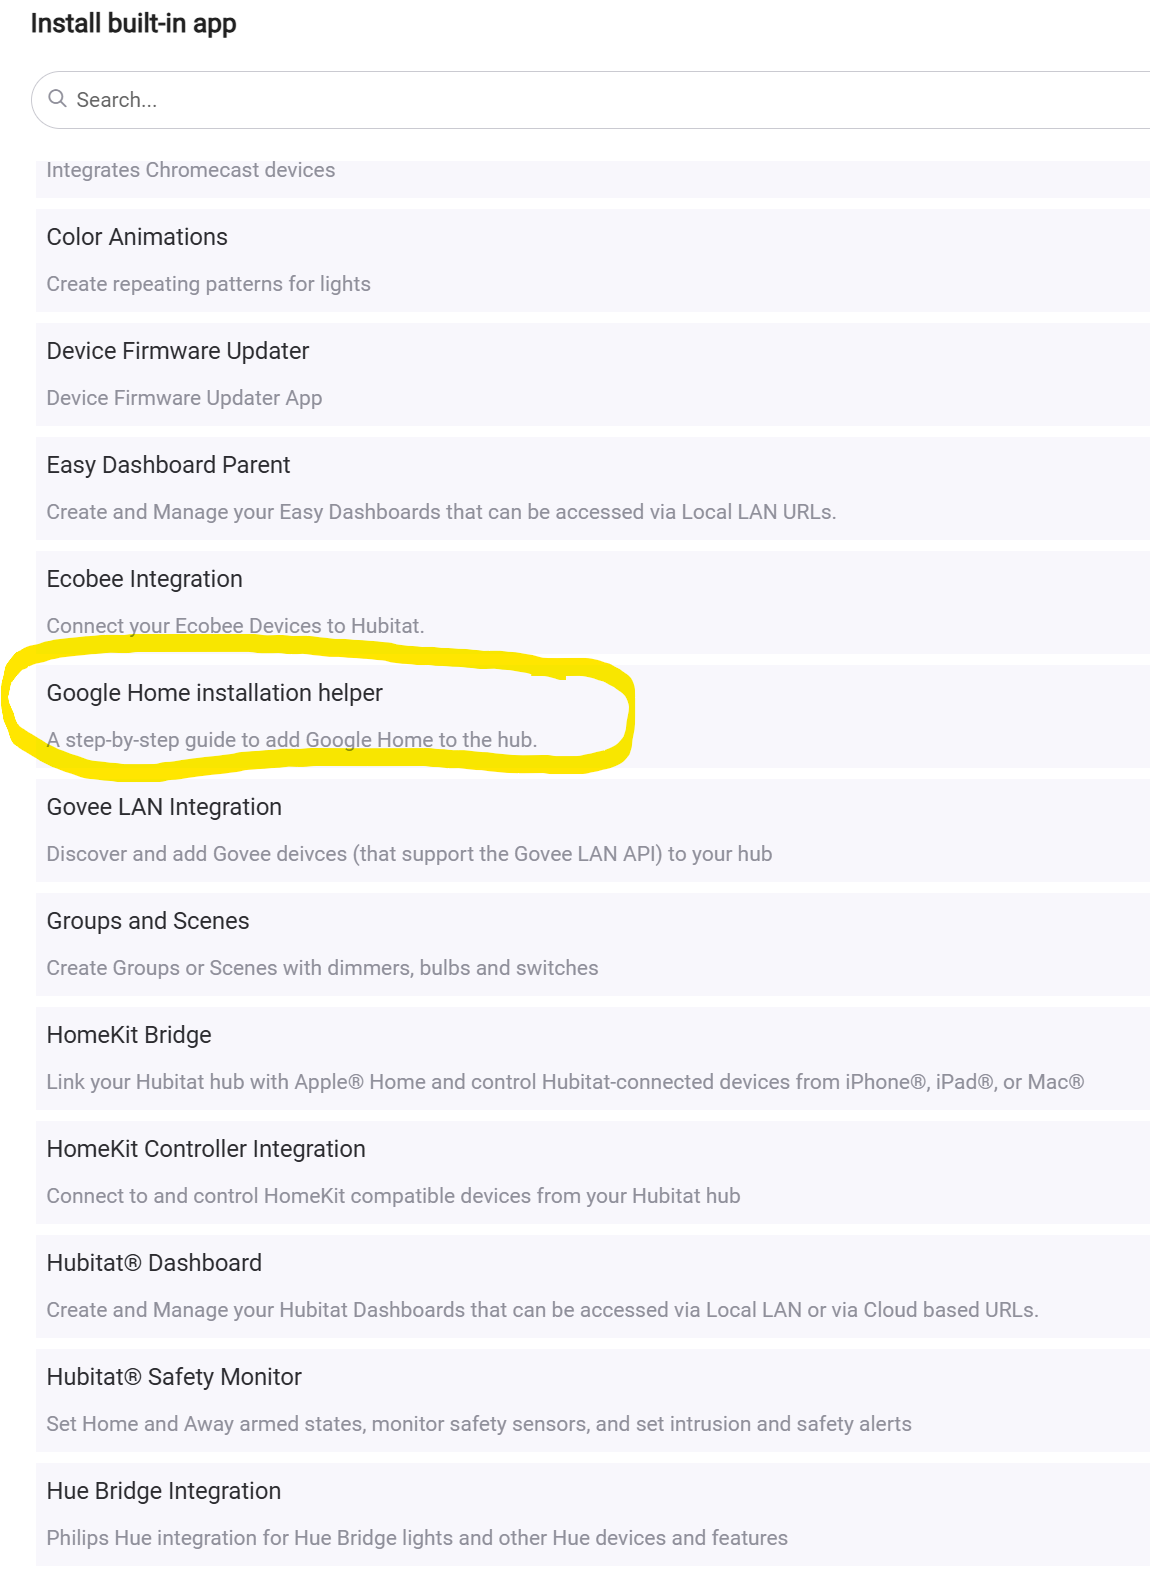Install the Ecobee Integration app
1150x1590 pixels.
pyautogui.click(x=593, y=602)
